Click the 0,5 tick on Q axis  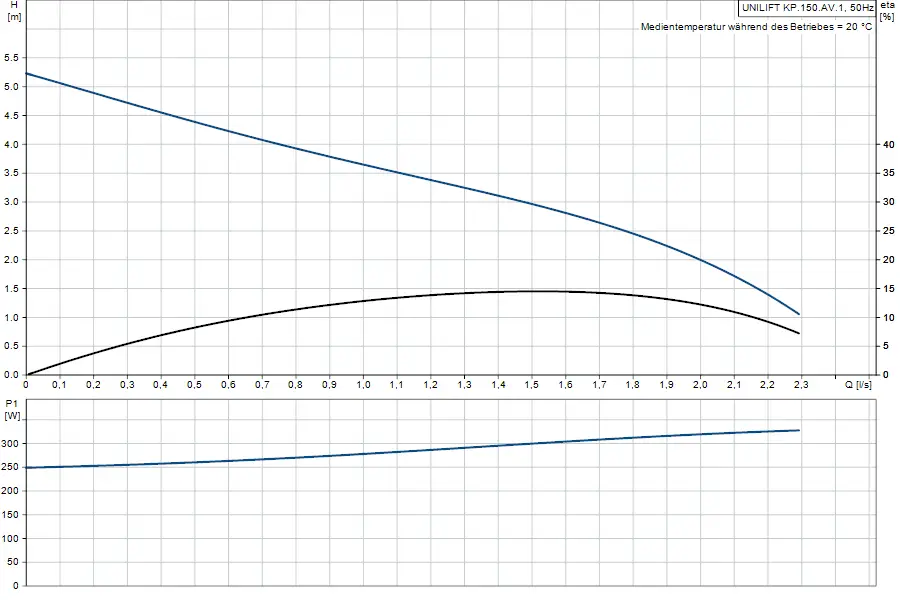pyautogui.click(x=194, y=385)
